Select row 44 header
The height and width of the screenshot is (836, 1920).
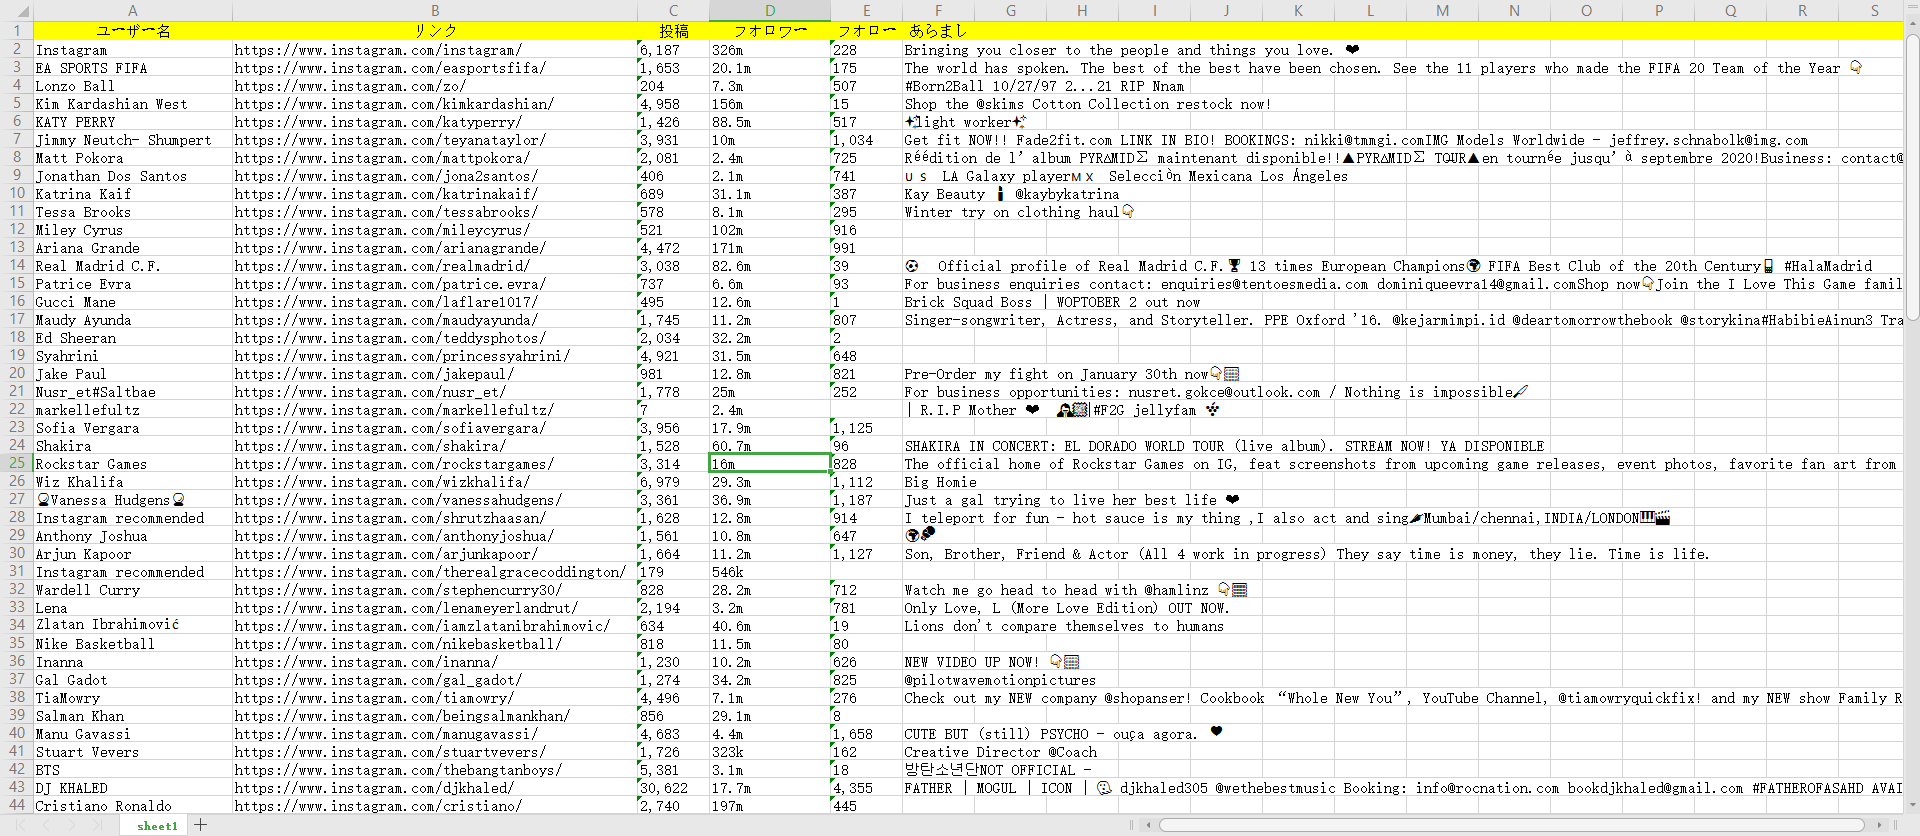point(16,805)
